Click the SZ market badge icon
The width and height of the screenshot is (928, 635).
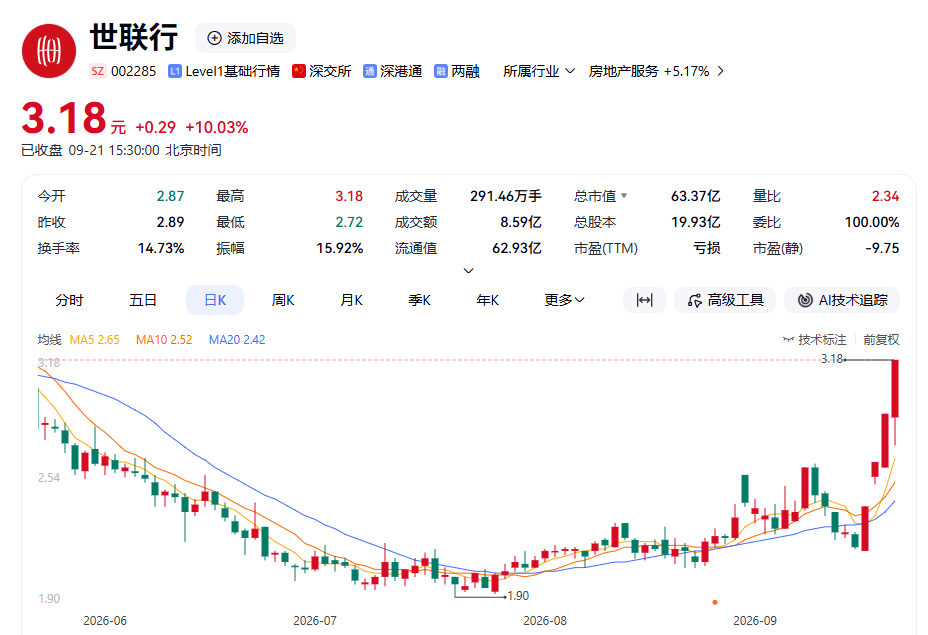(x=98, y=71)
